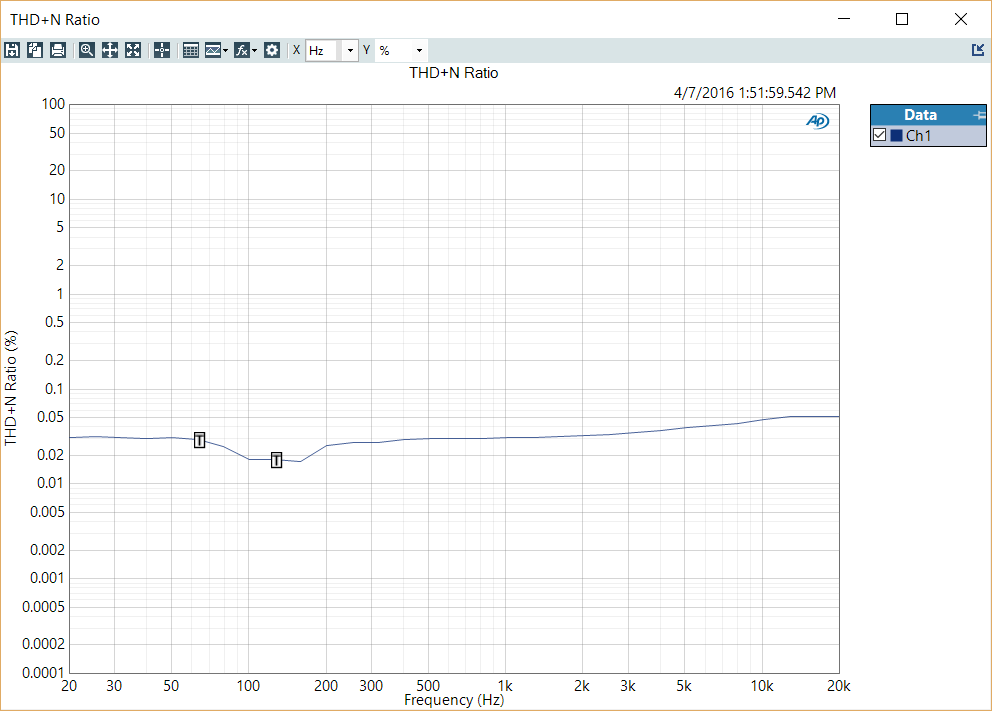Click the graph view chart icon
This screenshot has height=711, width=992.
pos(213,50)
